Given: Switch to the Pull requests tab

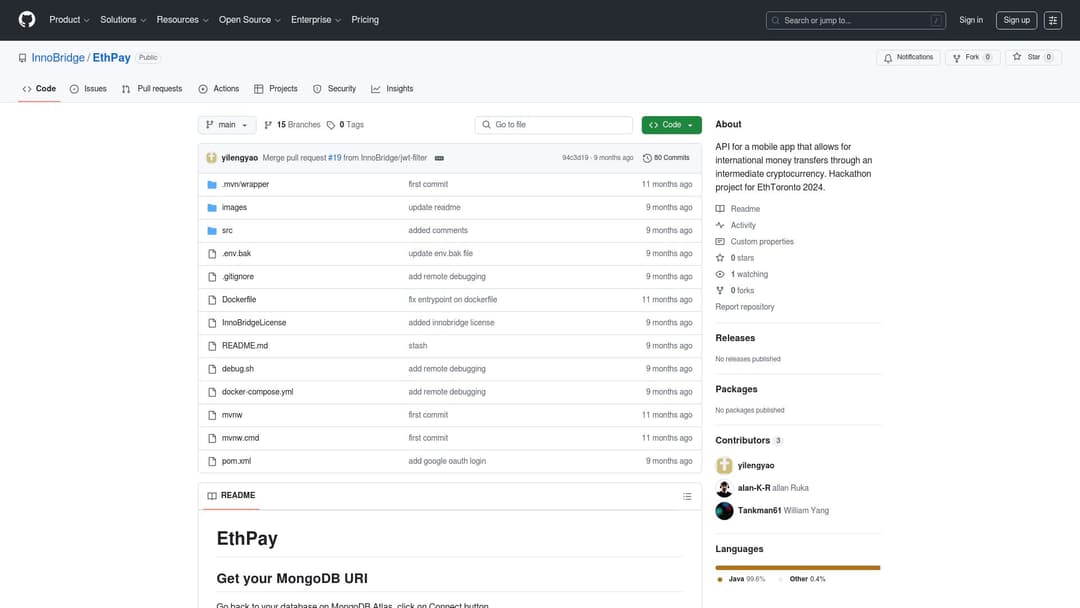Looking at the screenshot, I should pos(152,89).
